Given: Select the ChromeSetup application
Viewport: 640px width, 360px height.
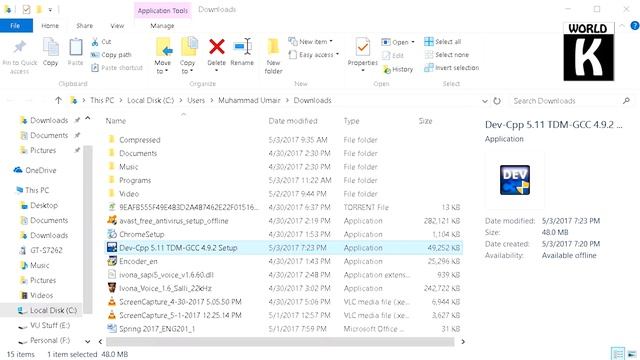Looking at the screenshot, I should (142, 234).
